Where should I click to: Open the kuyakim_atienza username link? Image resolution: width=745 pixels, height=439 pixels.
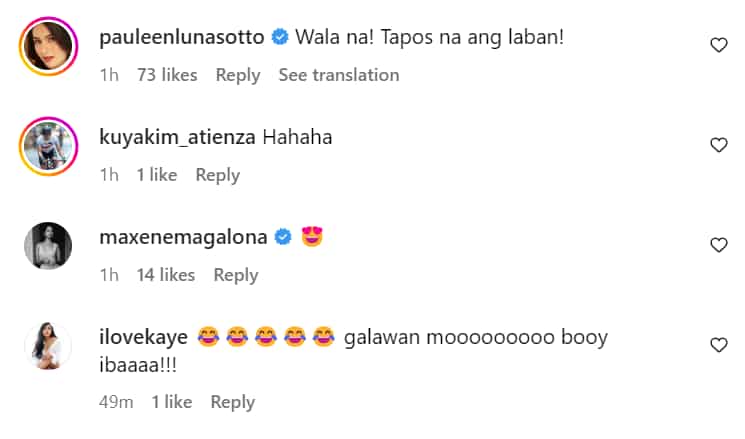click(x=177, y=137)
